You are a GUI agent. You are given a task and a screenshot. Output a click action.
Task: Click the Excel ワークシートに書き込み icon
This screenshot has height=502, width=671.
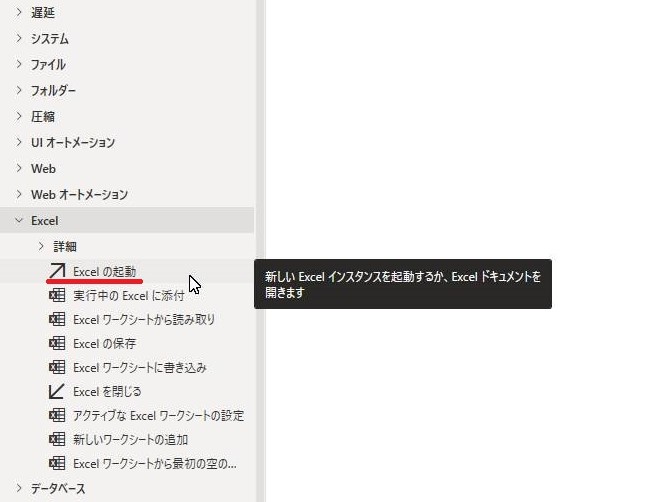[x=56, y=367]
